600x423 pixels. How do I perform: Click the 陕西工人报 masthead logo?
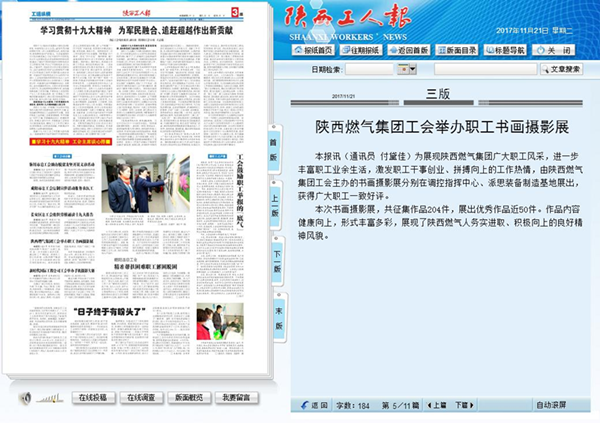(x=347, y=17)
